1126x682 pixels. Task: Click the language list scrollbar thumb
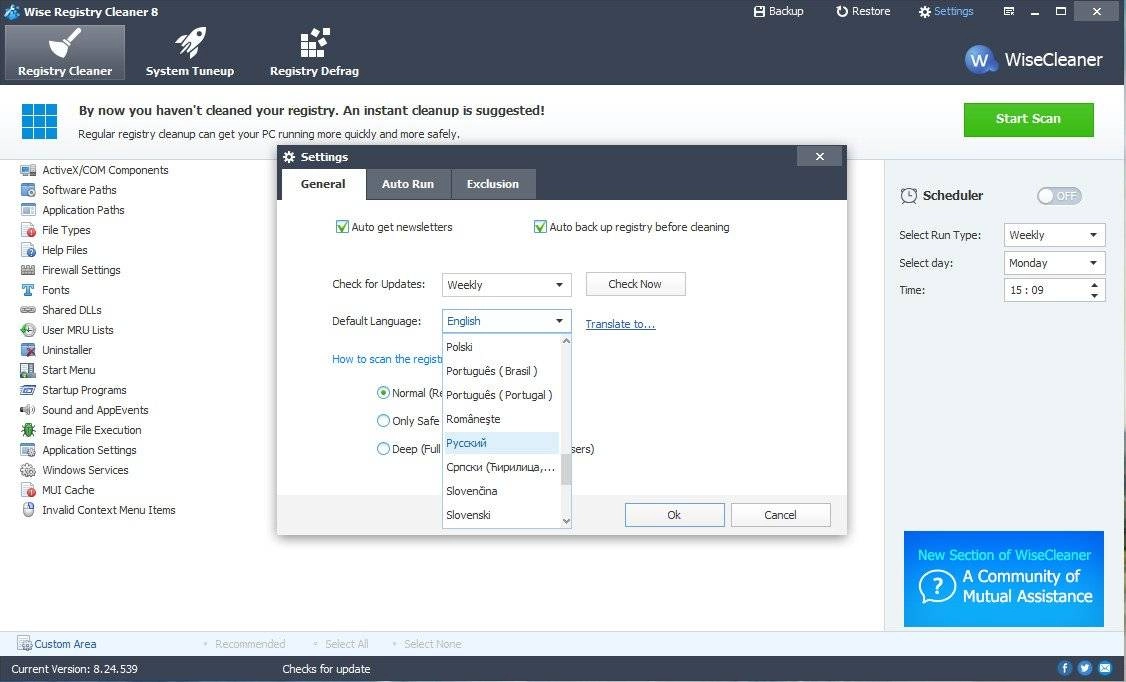tap(566, 470)
